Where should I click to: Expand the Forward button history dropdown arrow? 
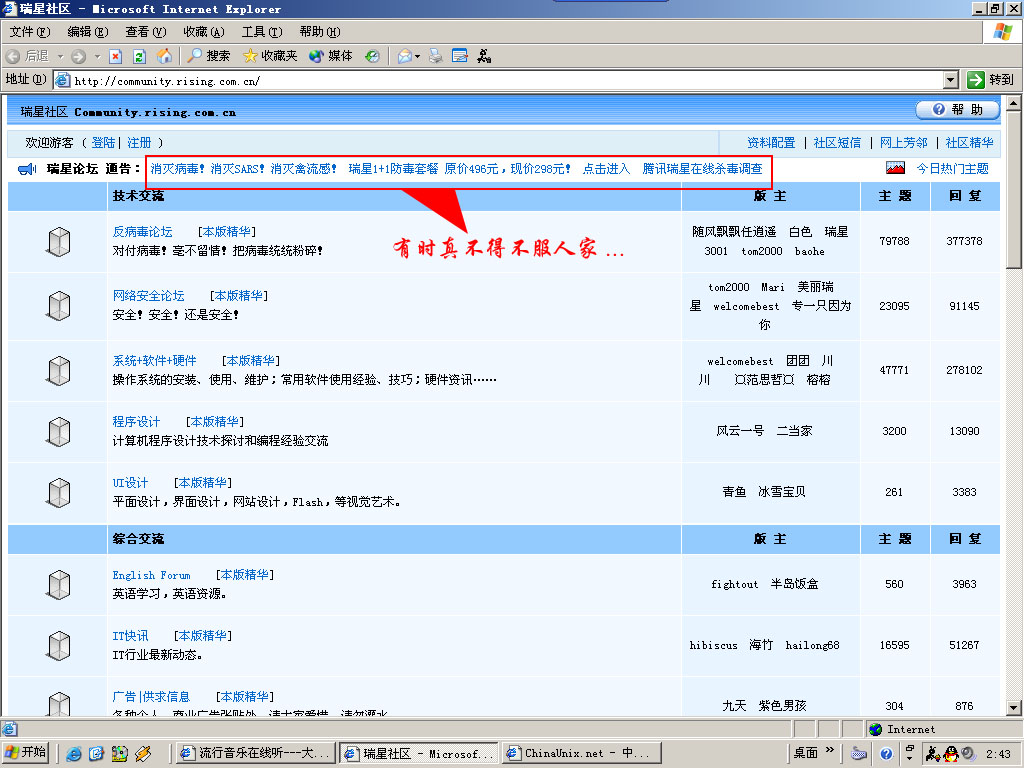point(97,57)
